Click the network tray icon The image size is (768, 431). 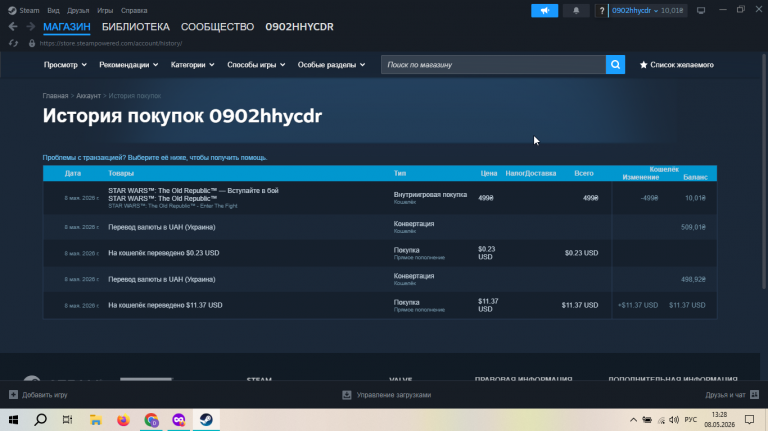point(661,420)
